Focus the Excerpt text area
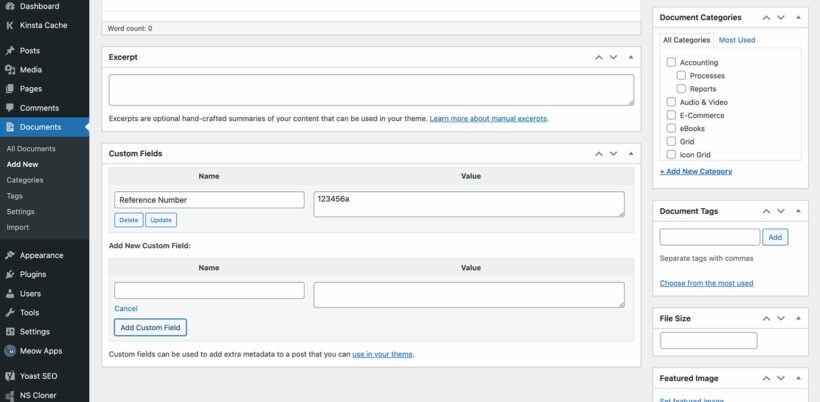820x402 pixels. [x=371, y=90]
